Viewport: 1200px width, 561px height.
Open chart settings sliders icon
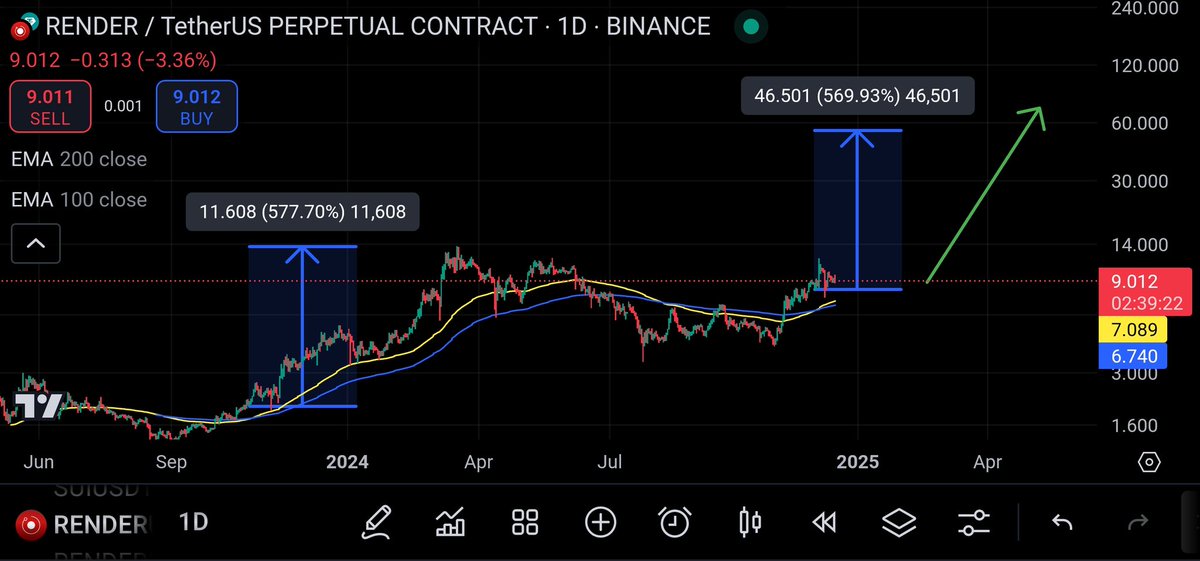pos(973,522)
